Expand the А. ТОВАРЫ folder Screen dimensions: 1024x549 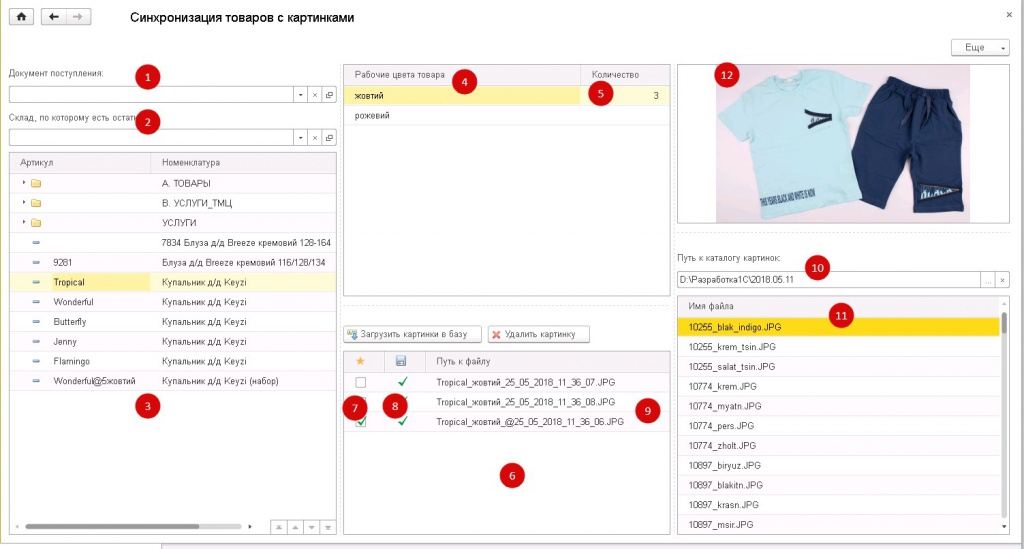tap(24, 183)
